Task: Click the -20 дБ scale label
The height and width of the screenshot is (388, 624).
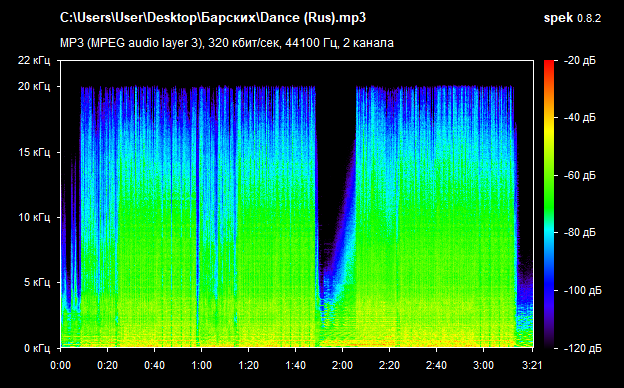Action: coord(580,60)
